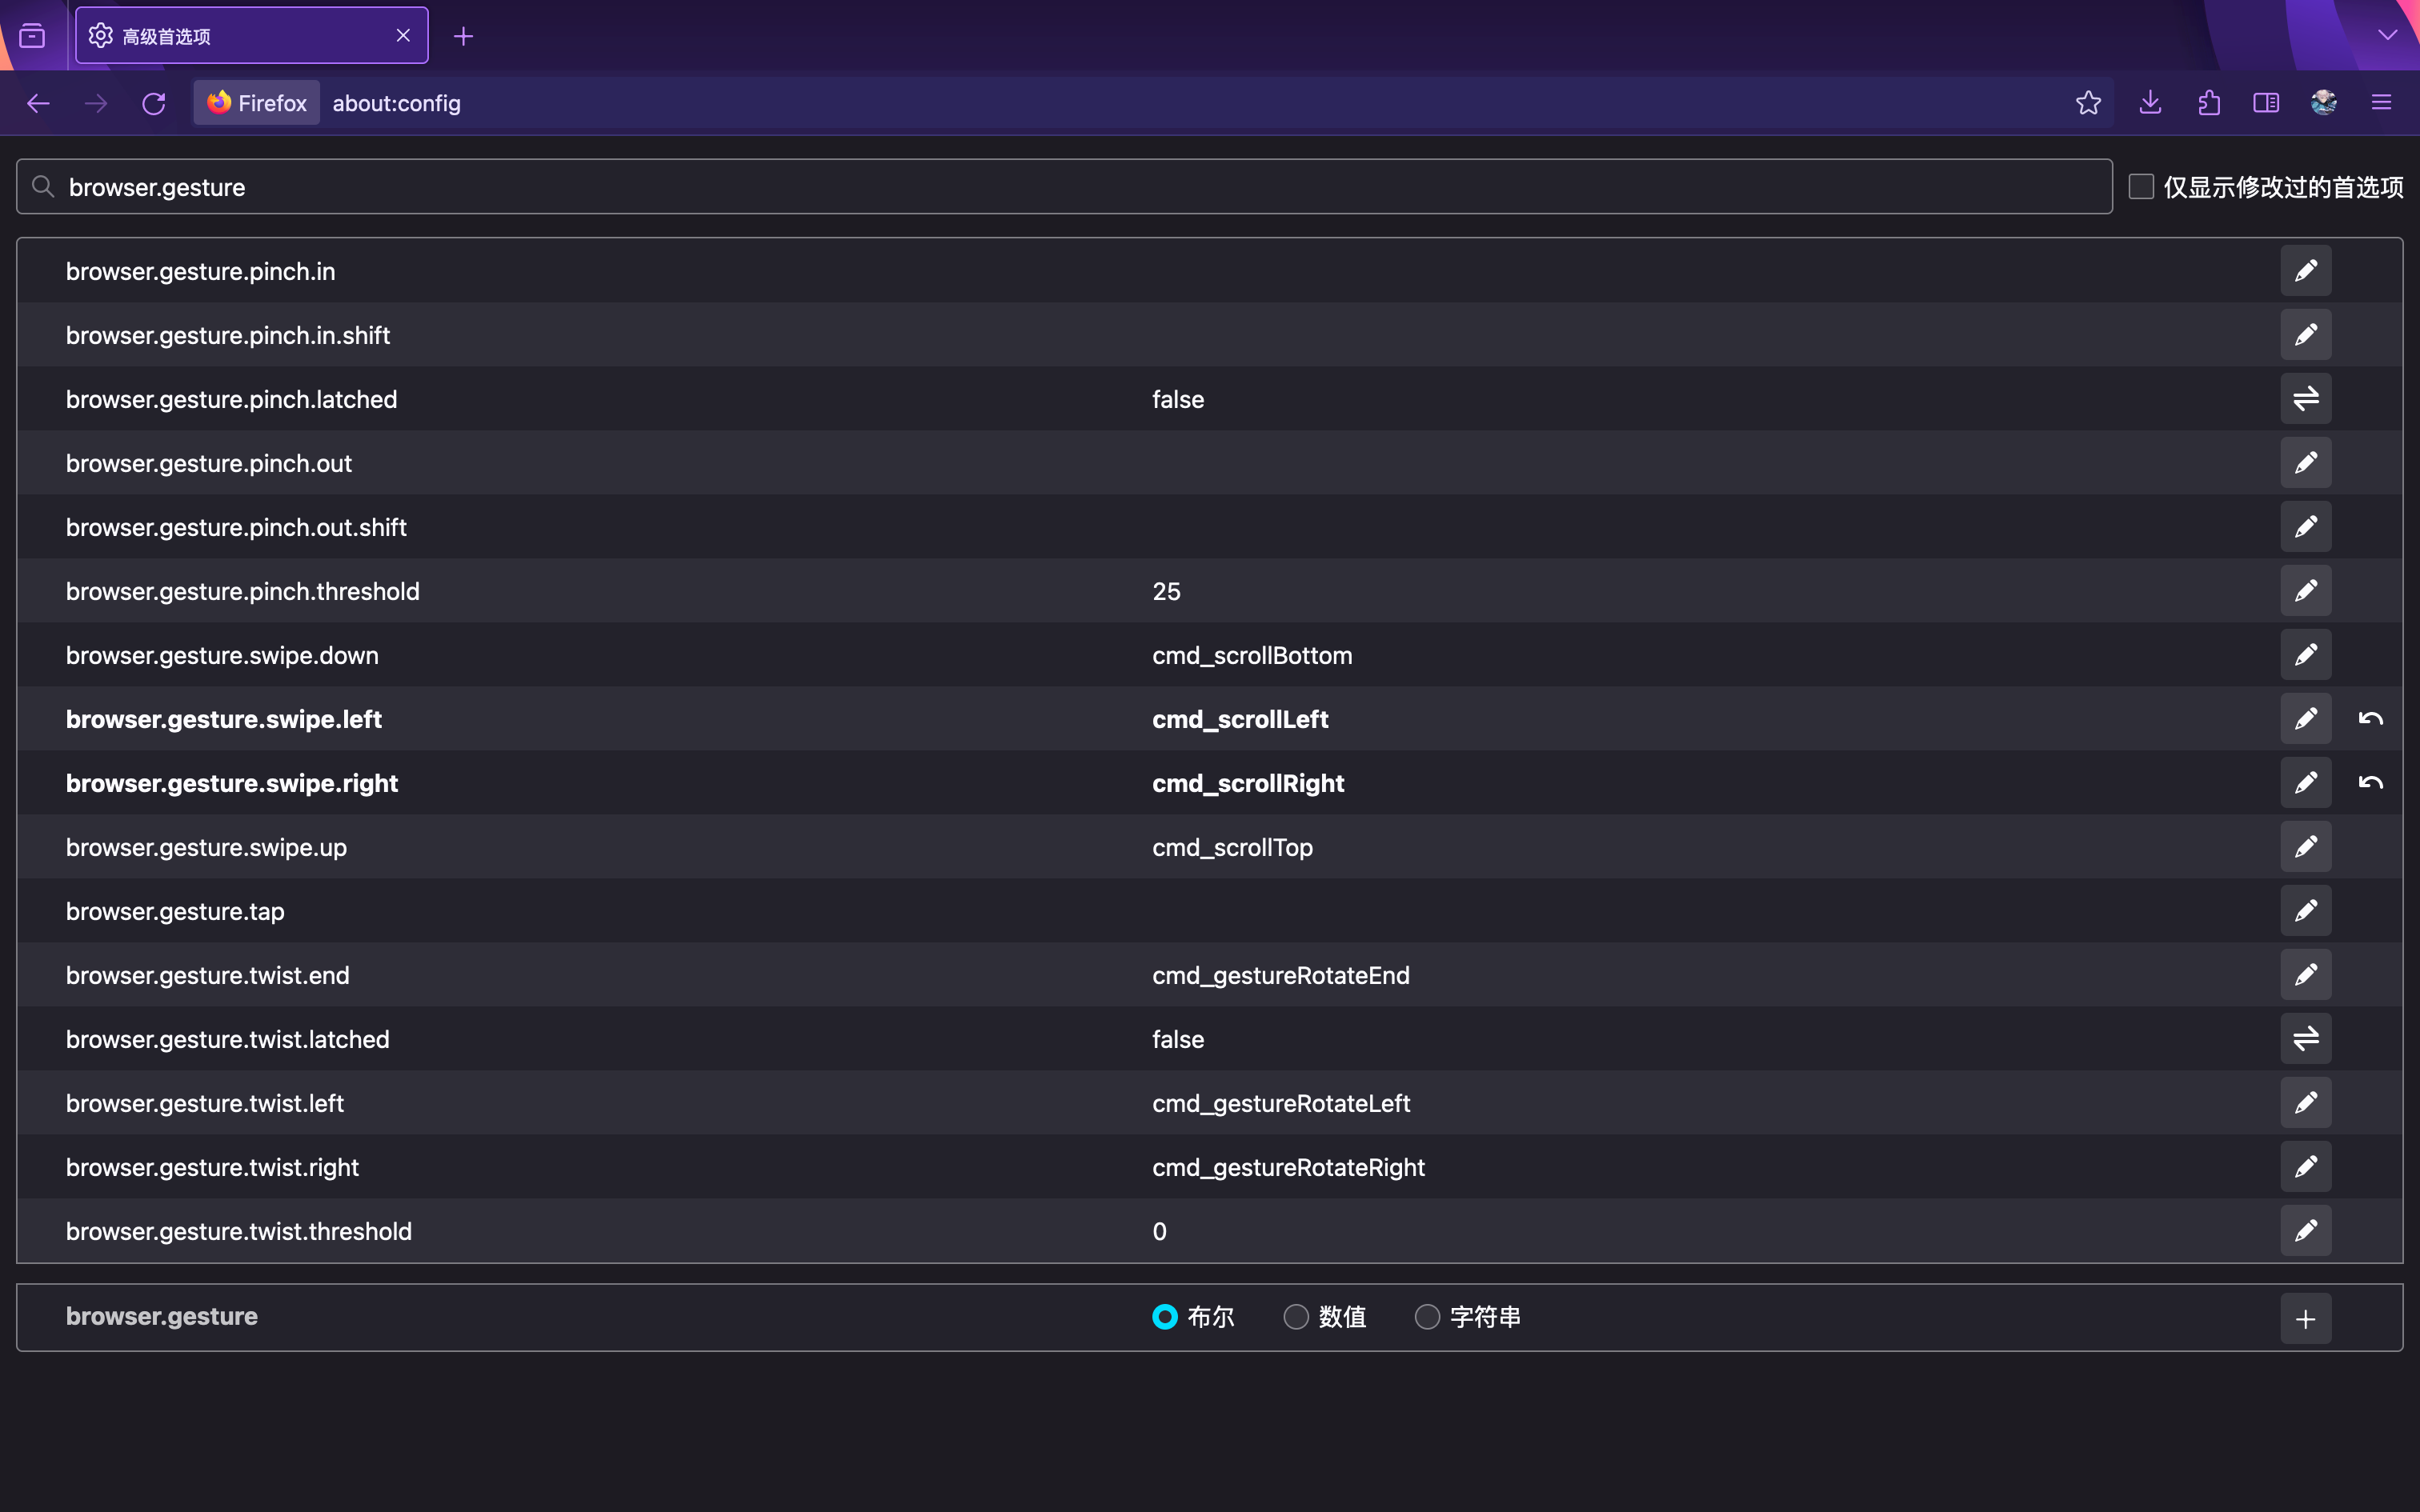
Task: Expand list all tabs chevron
Action: coord(2387,35)
